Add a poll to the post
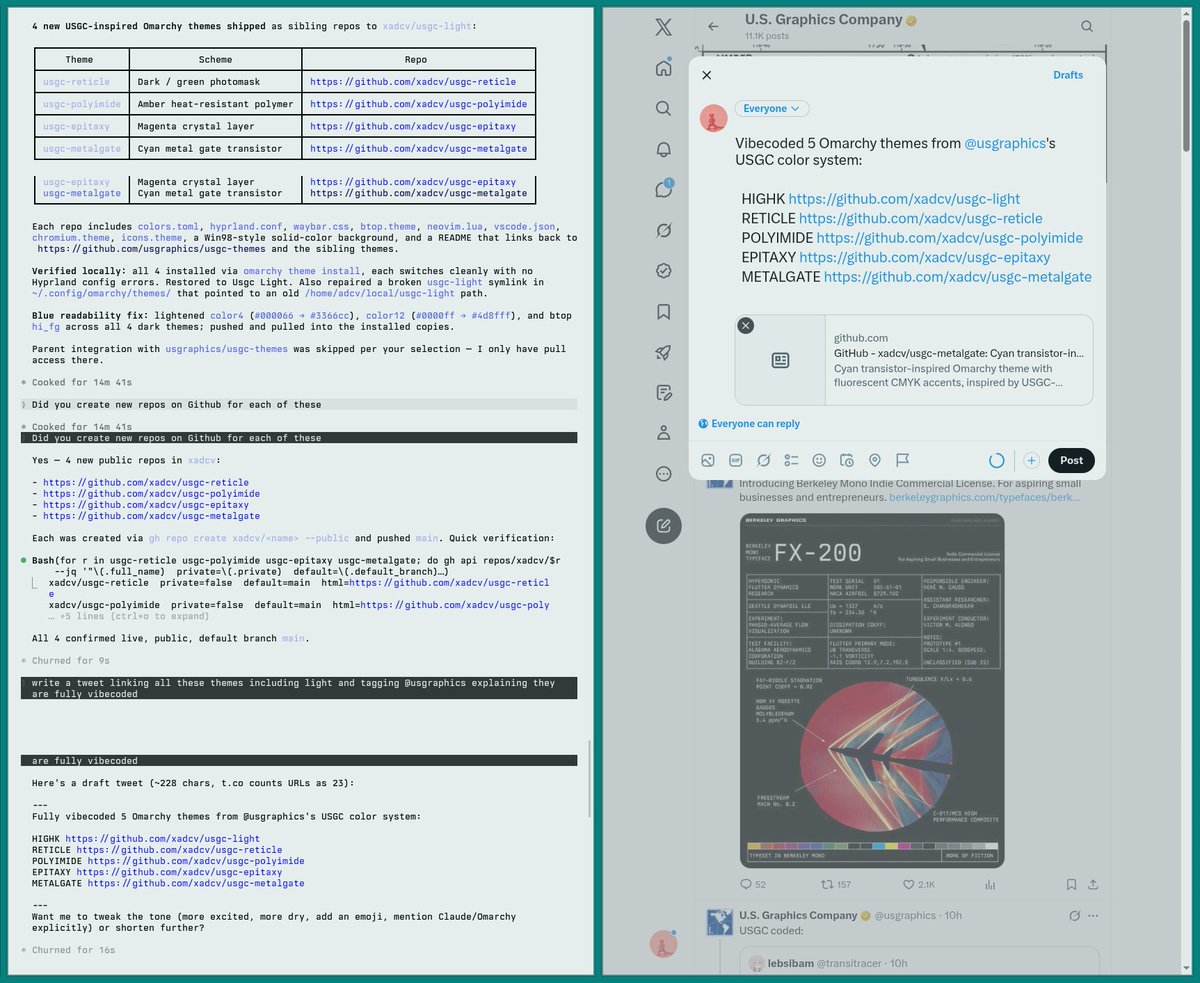The width and height of the screenshot is (1200, 983). 791,460
